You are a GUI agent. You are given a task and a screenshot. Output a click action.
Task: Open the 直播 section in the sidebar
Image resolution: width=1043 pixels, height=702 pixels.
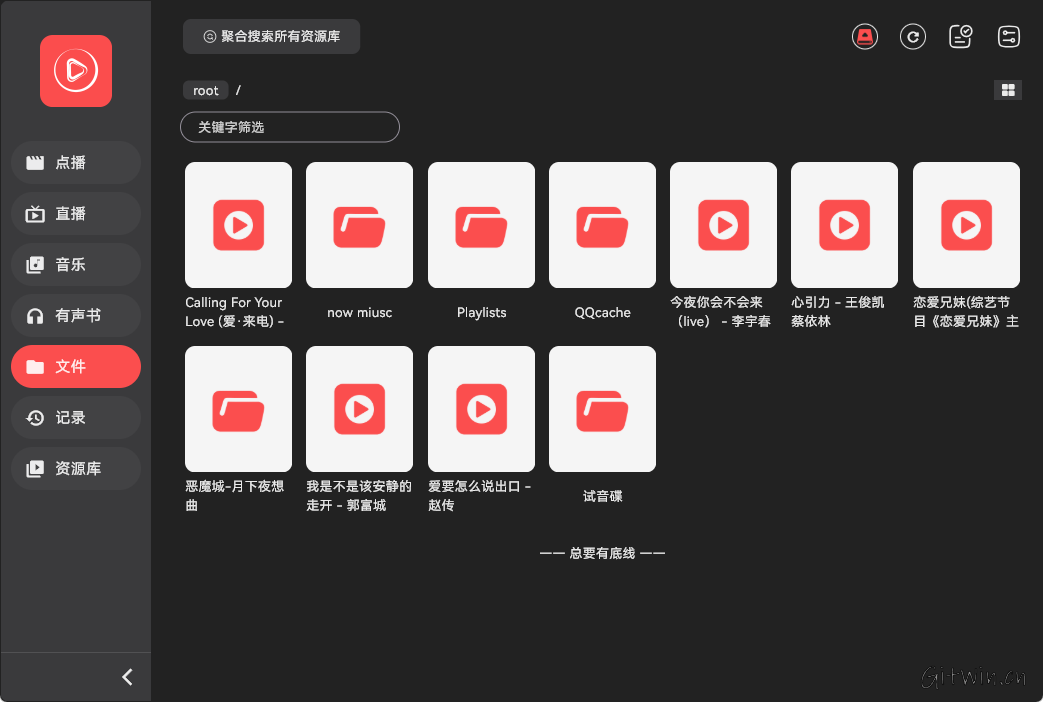(75, 213)
